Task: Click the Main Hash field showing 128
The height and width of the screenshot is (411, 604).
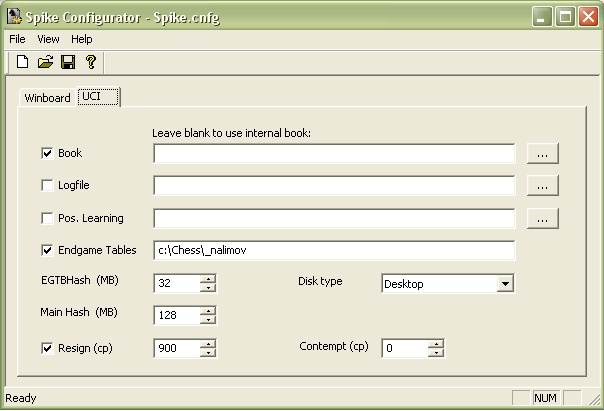Action: [x=177, y=315]
